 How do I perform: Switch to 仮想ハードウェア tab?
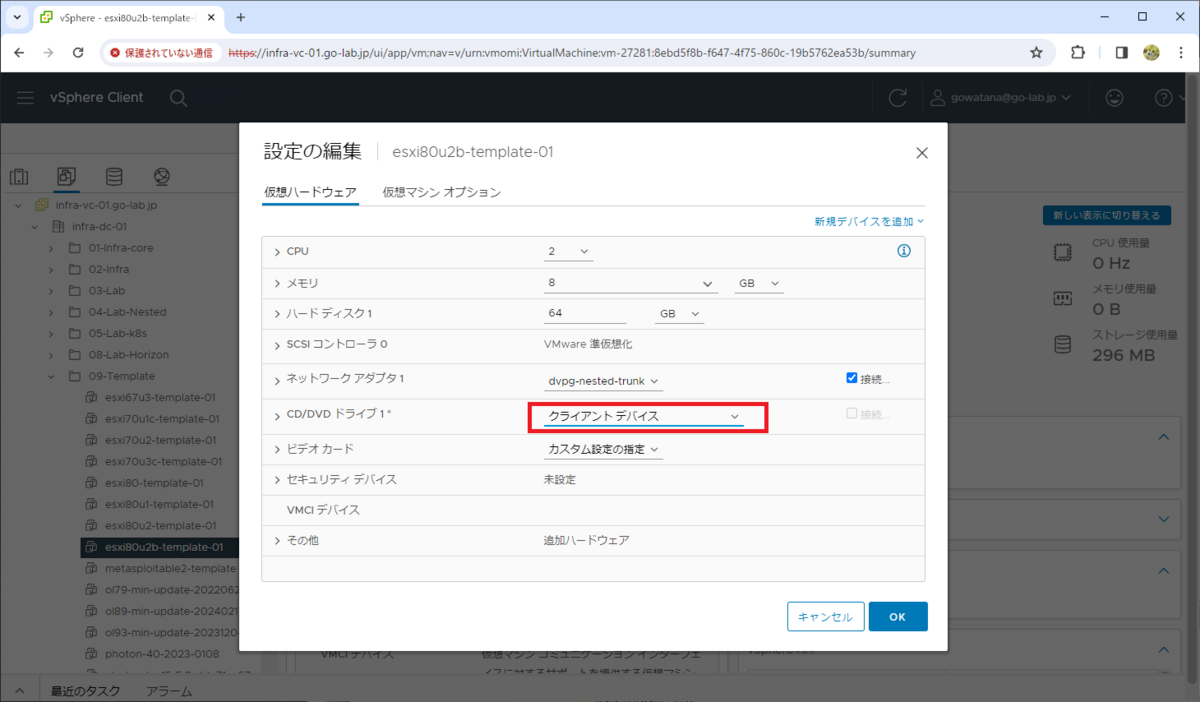[x=310, y=192]
